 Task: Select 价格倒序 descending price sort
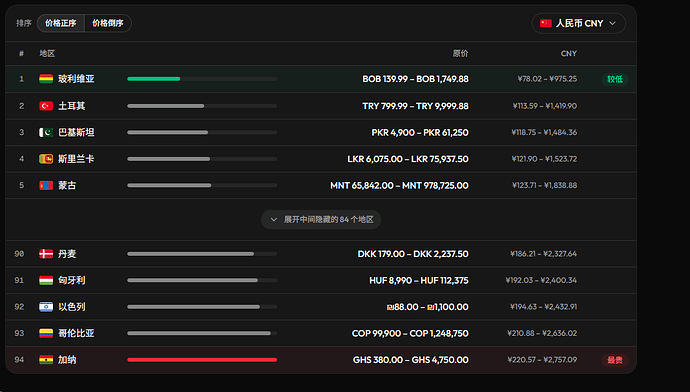coord(108,23)
